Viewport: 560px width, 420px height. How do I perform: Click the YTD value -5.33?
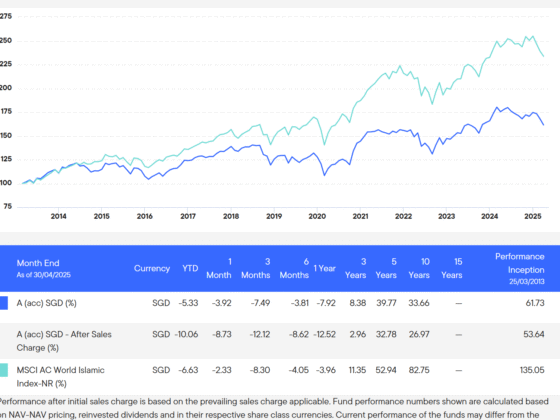(188, 303)
